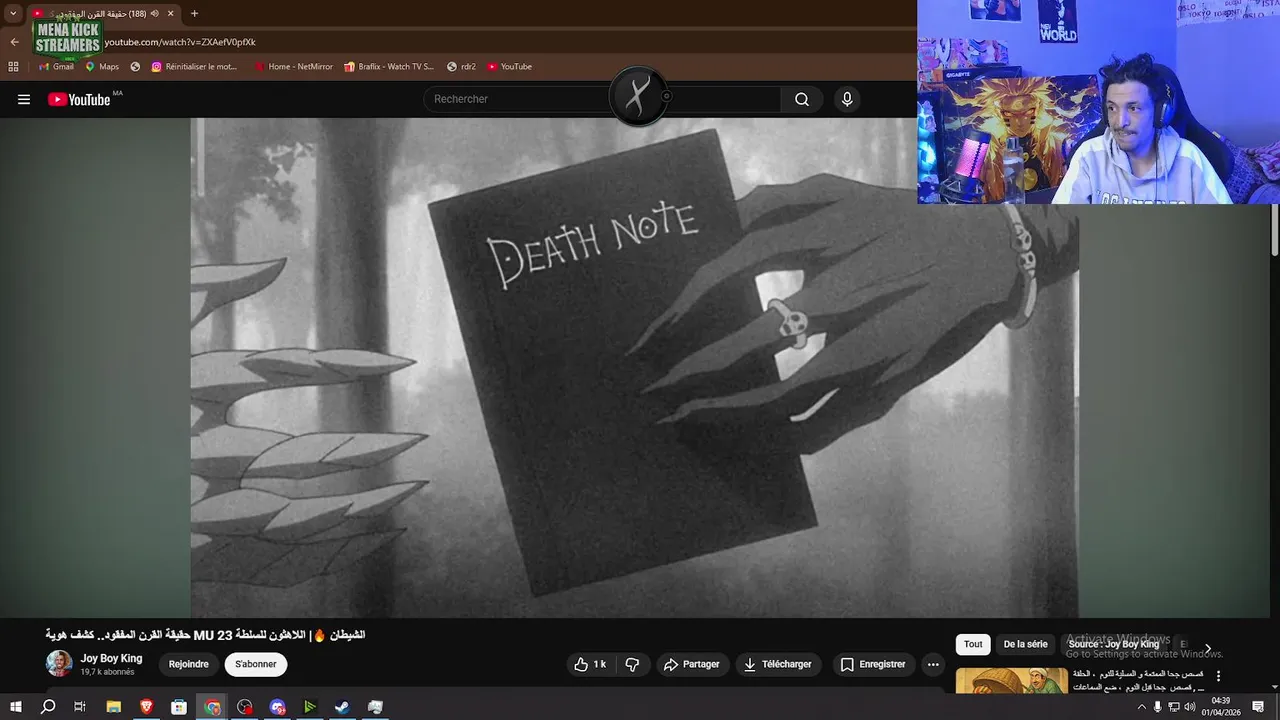Screen dimensions: 1280x720
Task: Subscribe with S'abonner button
Action: point(256,664)
